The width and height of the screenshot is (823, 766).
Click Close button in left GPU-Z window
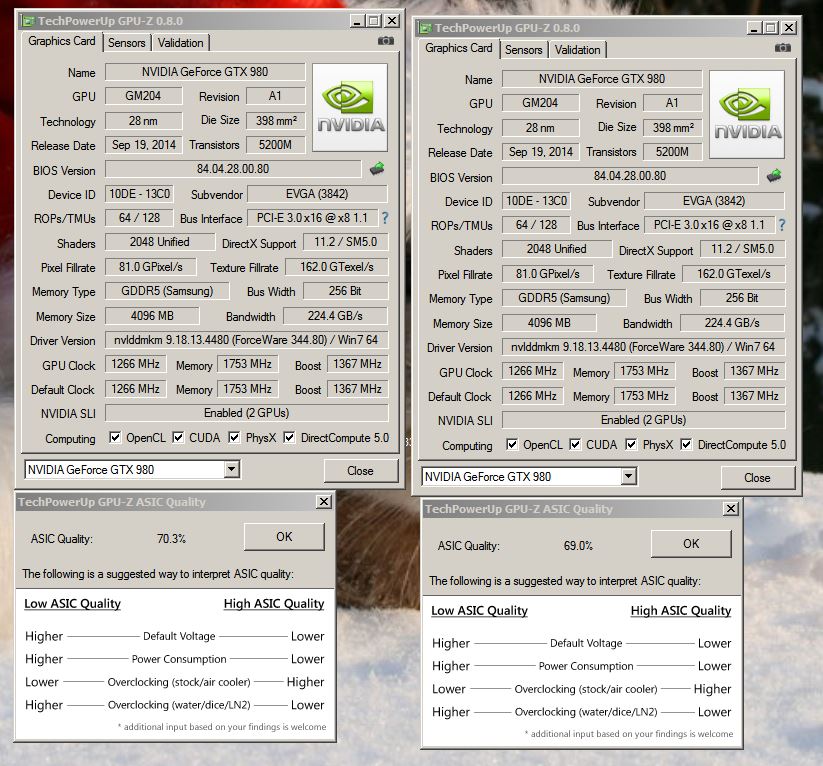(x=361, y=471)
